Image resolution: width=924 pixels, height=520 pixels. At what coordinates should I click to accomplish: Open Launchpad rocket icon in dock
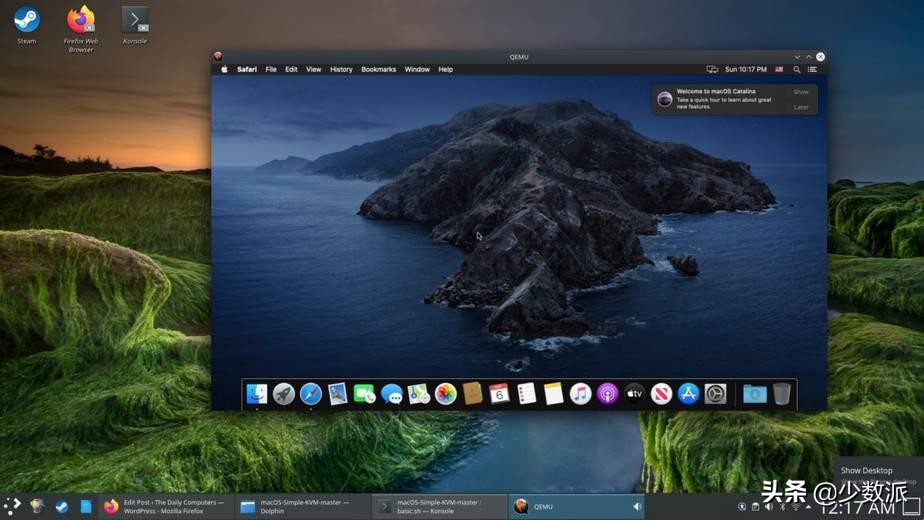284,394
